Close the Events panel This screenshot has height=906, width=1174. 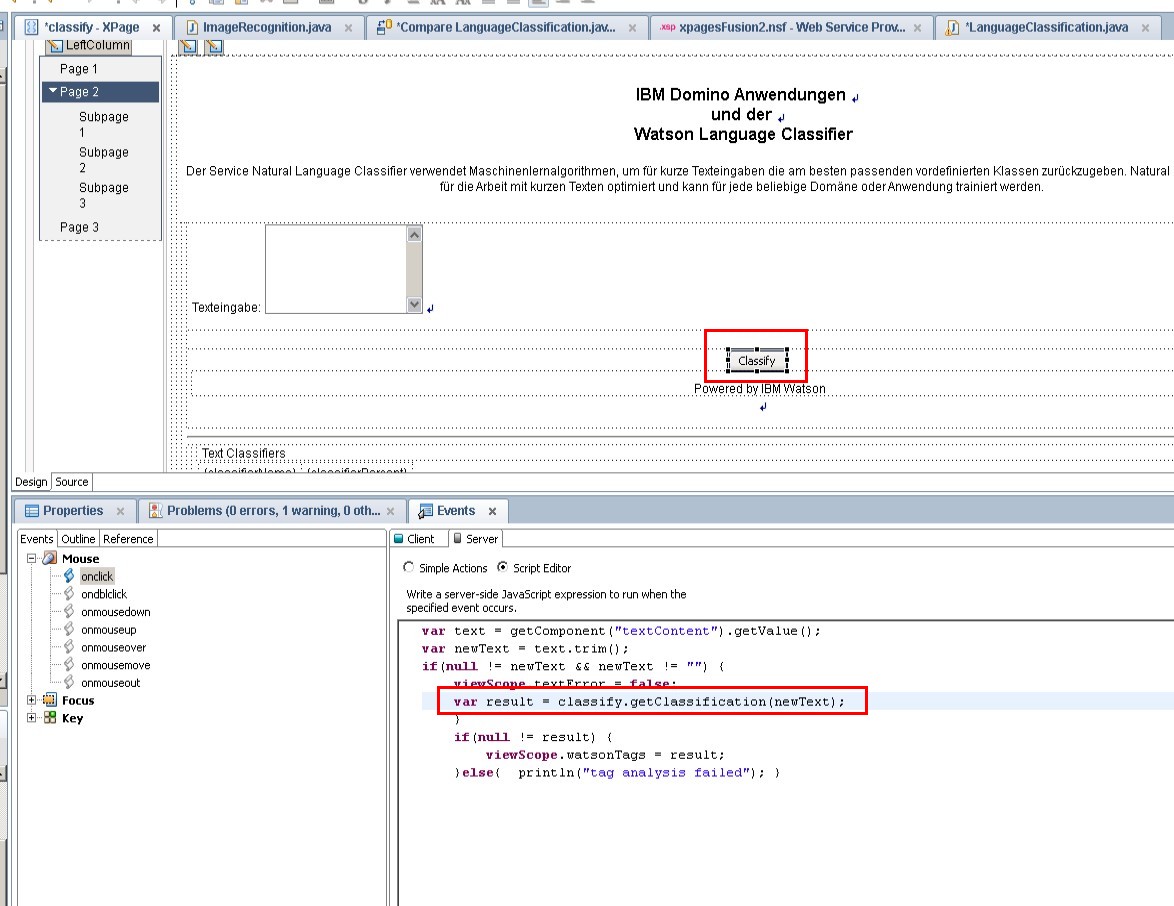(x=493, y=511)
